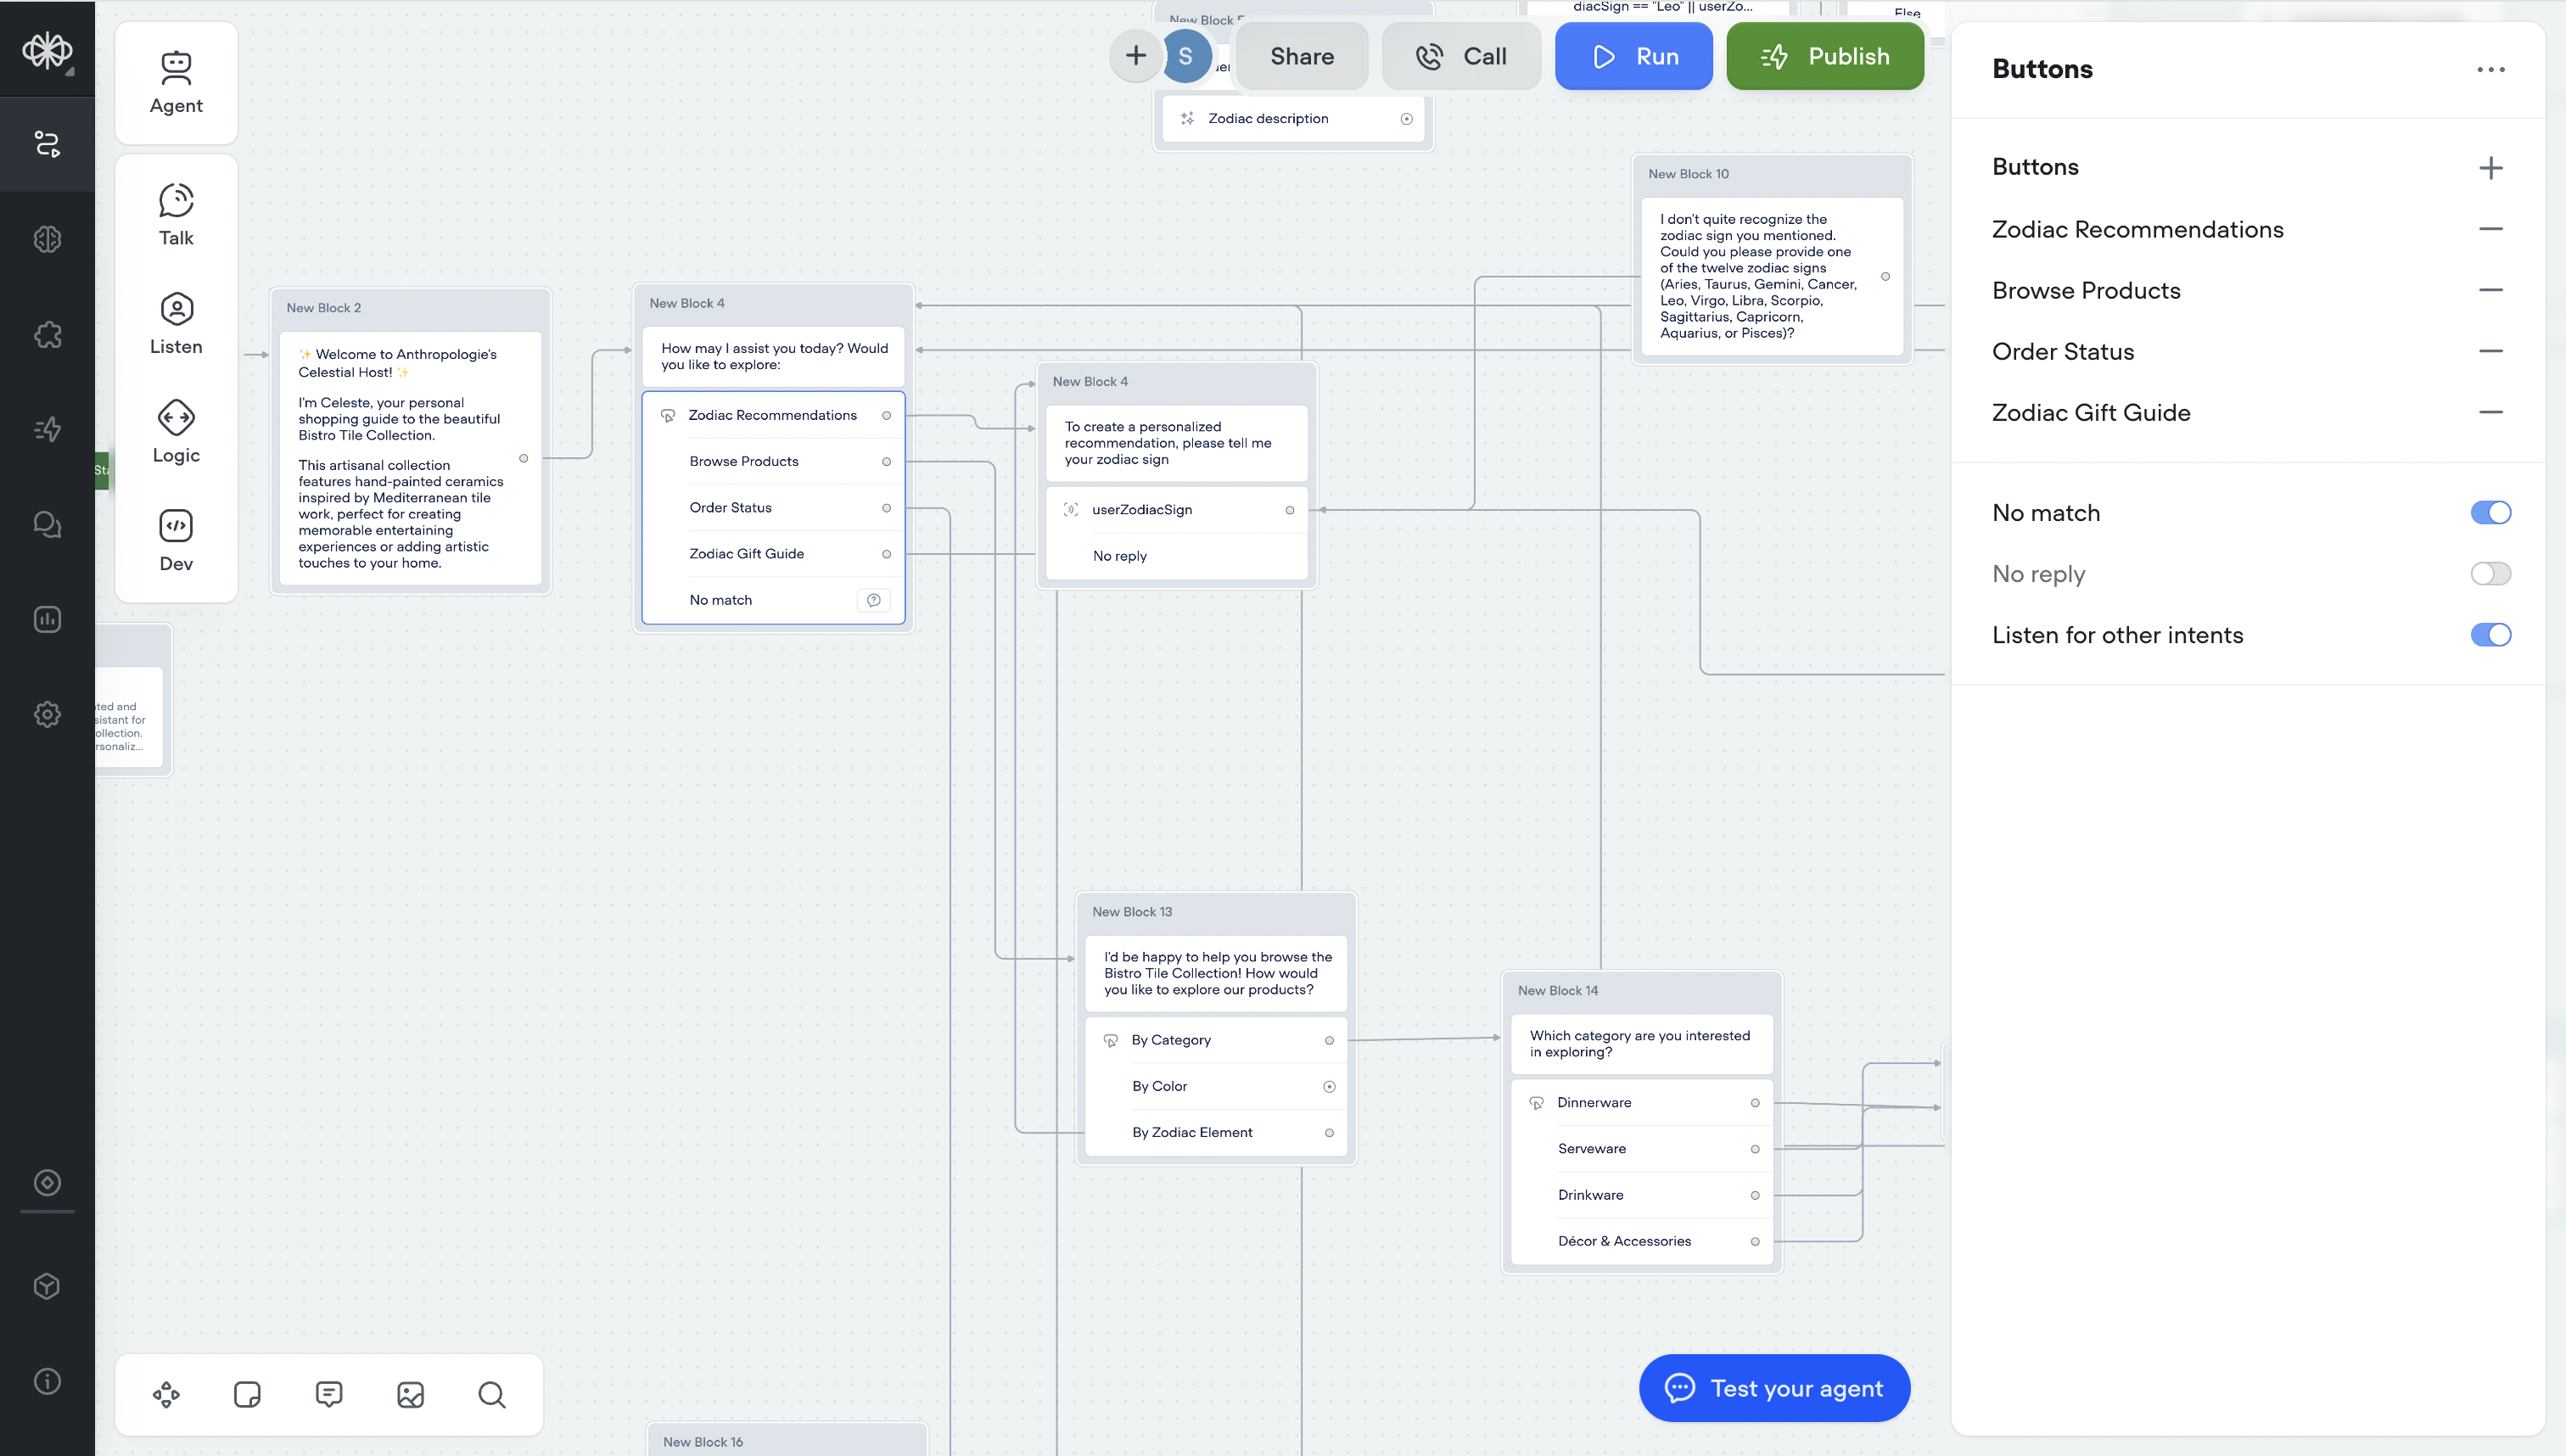Enable the No reply toggle
Viewport: 2566px width, 1456px height.
[x=2491, y=573]
